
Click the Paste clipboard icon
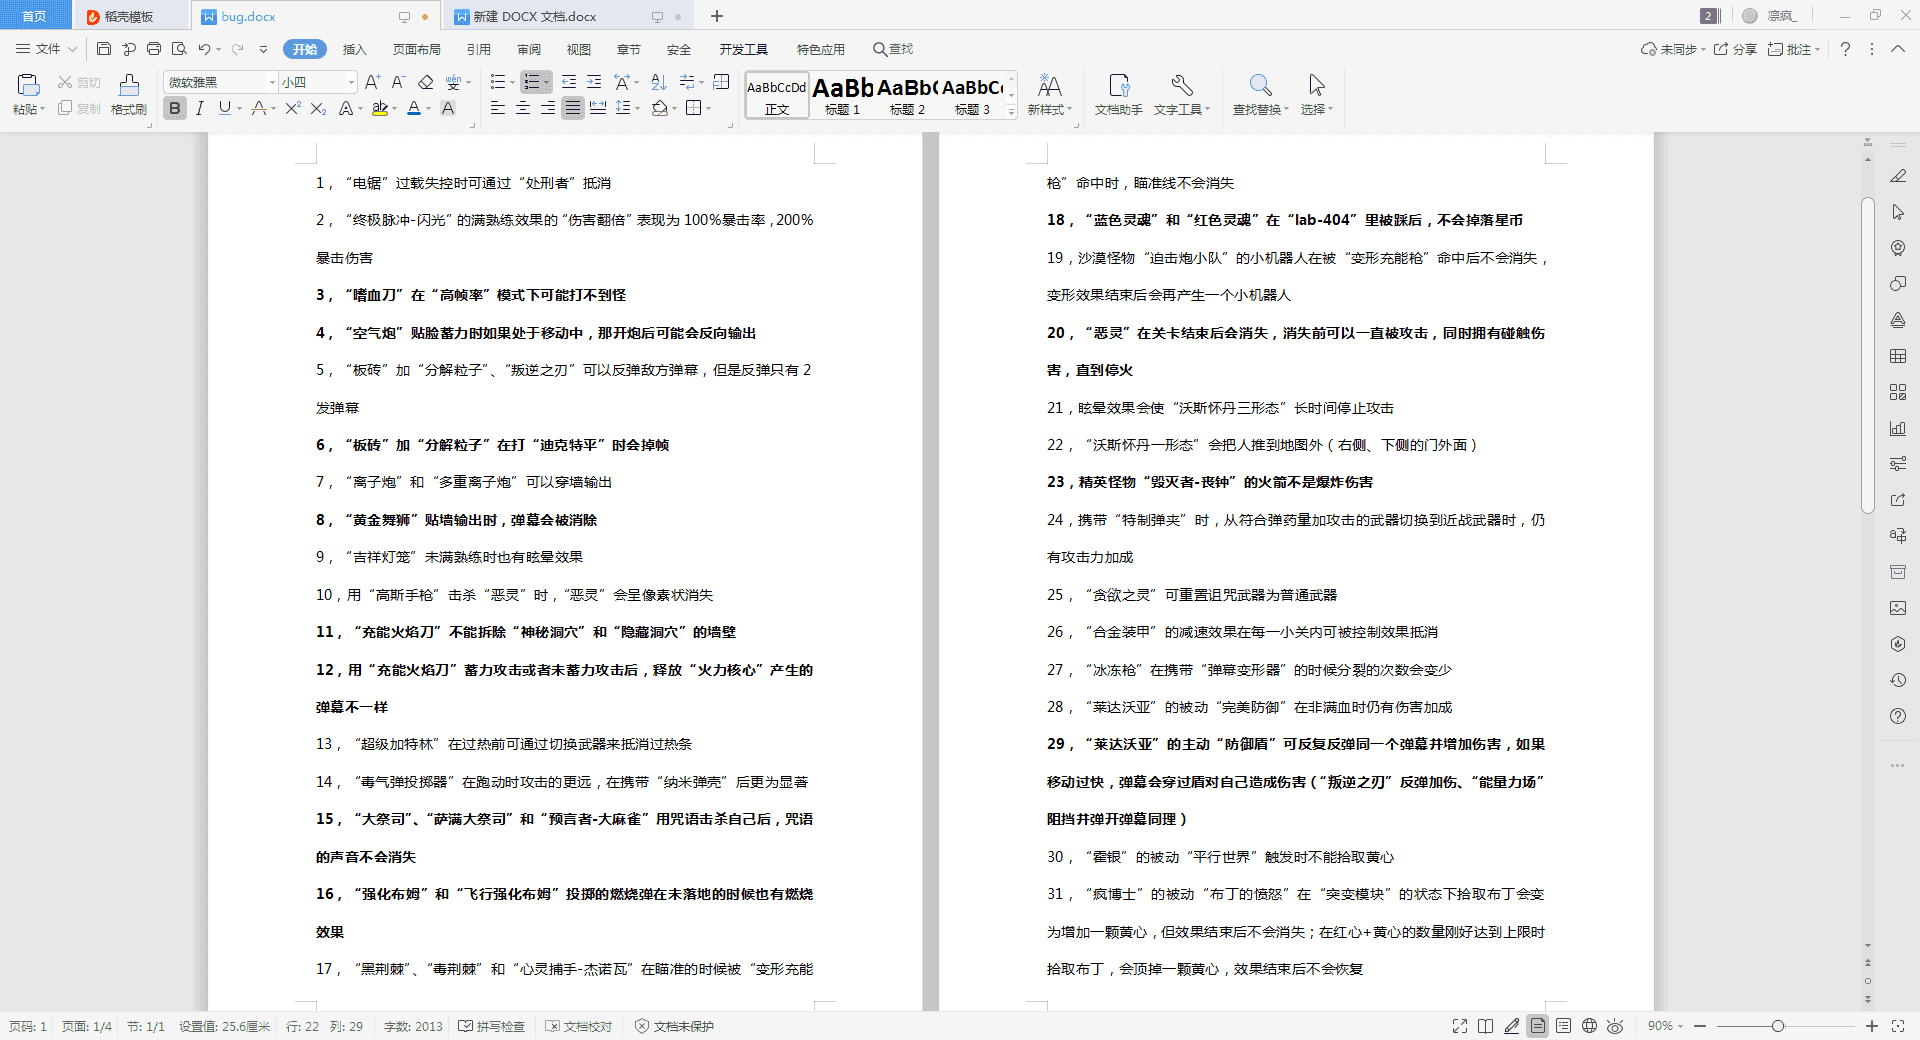(28, 85)
